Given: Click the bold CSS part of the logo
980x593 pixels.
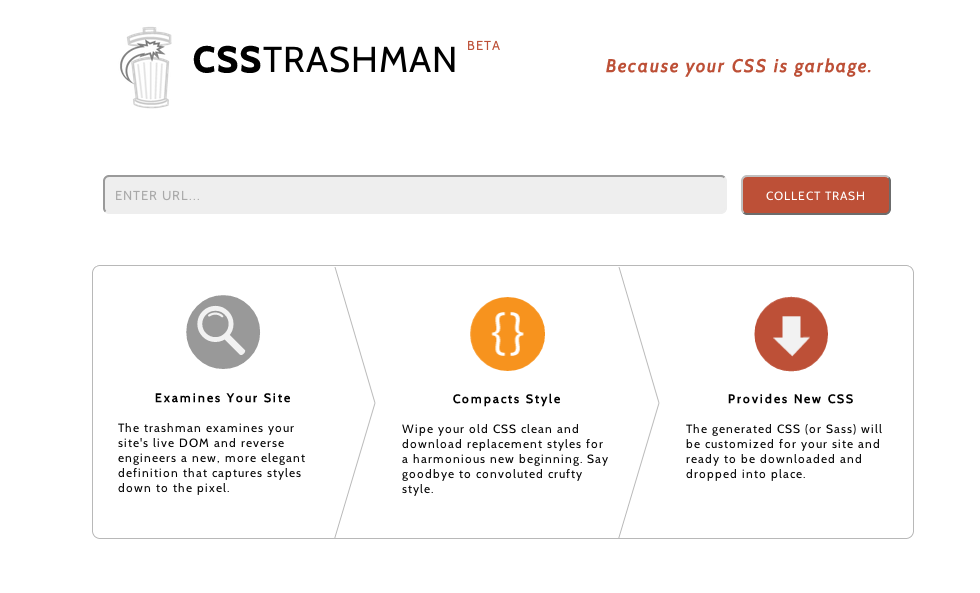Looking at the screenshot, I should click(227, 60).
